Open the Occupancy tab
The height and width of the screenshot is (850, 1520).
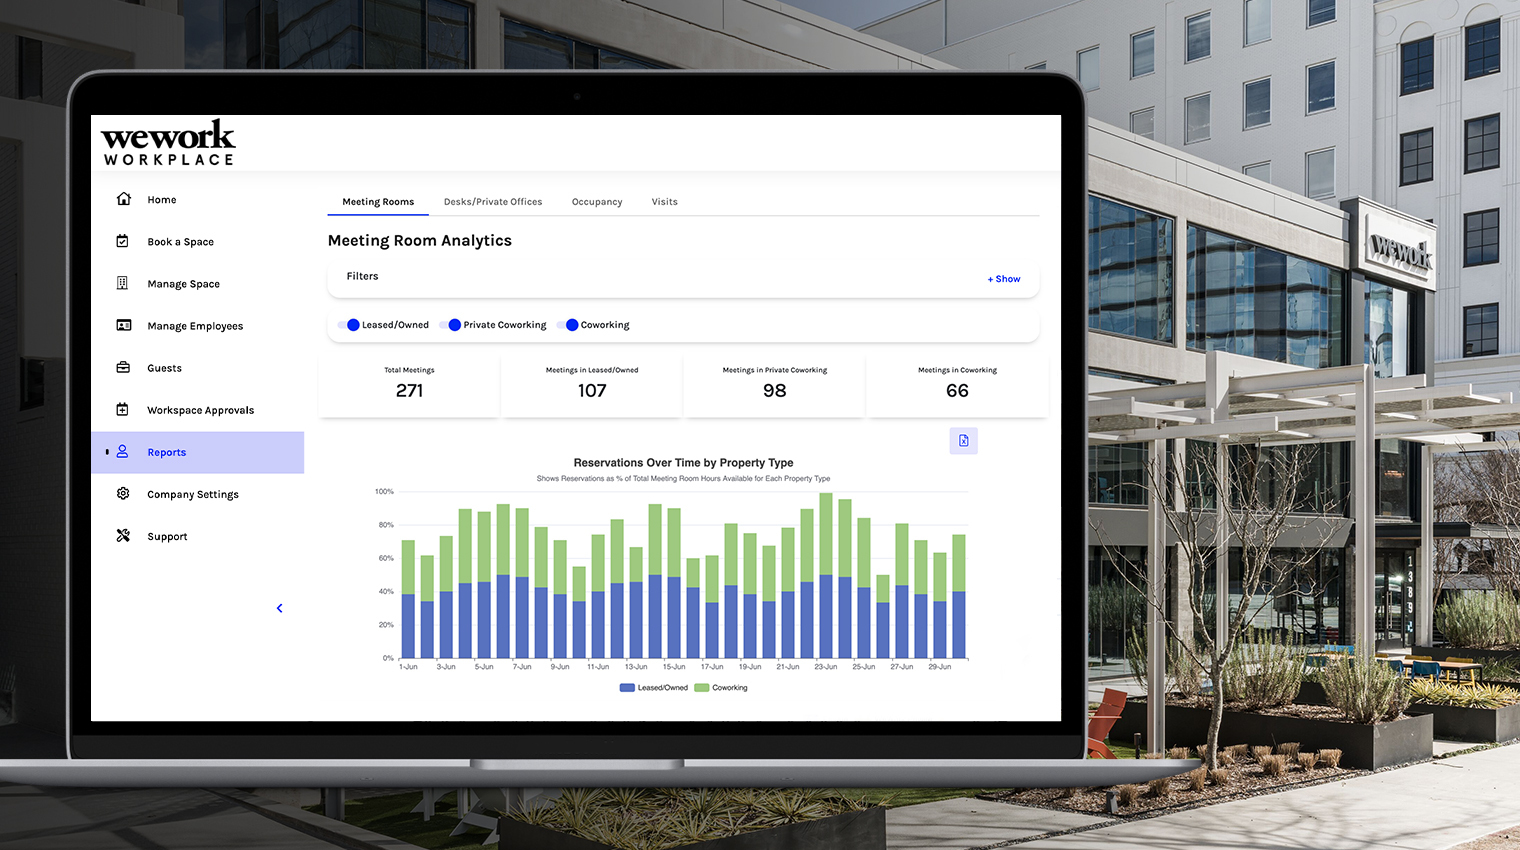point(597,202)
